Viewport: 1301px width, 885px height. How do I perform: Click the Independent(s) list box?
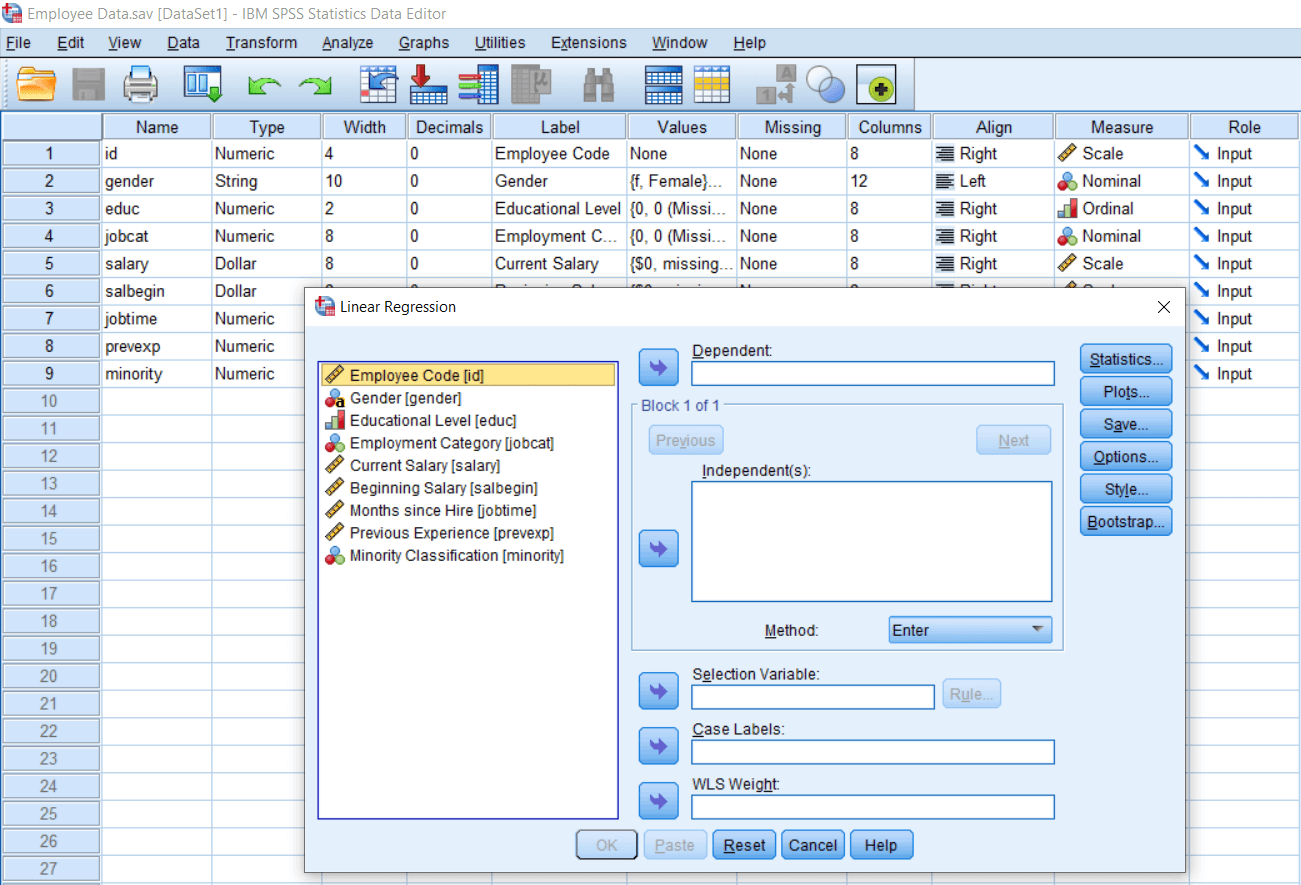(x=872, y=541)
